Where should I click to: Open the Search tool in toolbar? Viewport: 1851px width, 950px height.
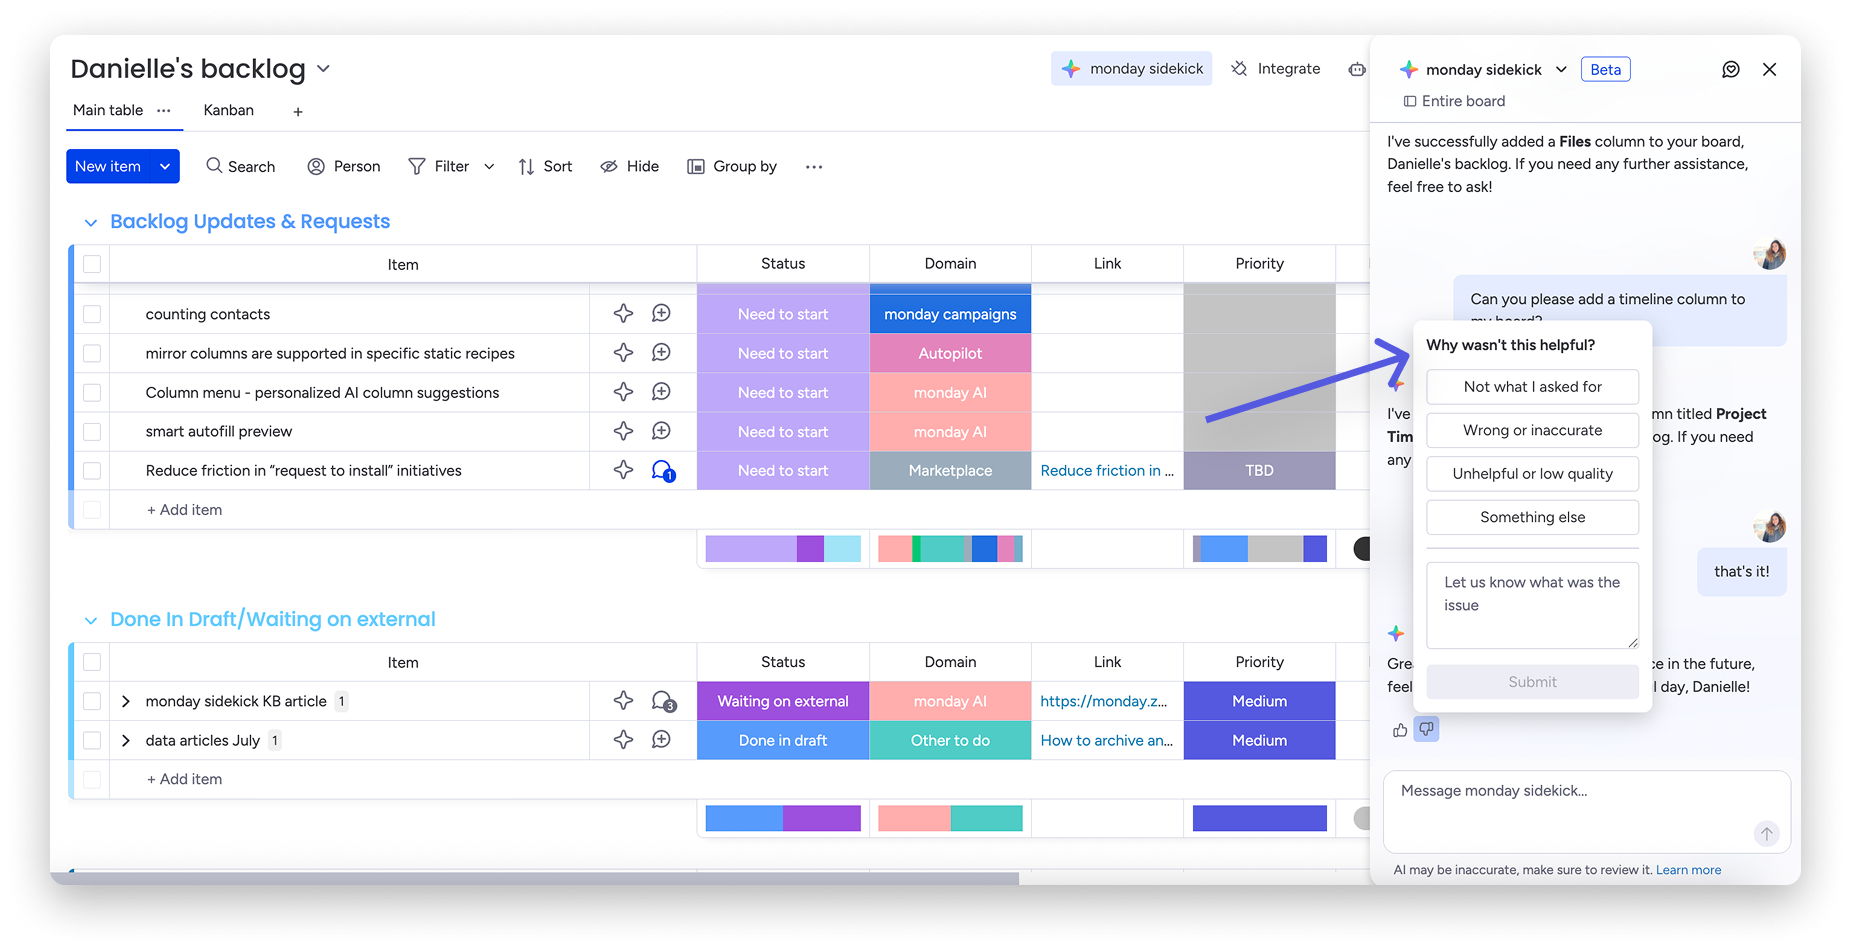pos(240,166)
